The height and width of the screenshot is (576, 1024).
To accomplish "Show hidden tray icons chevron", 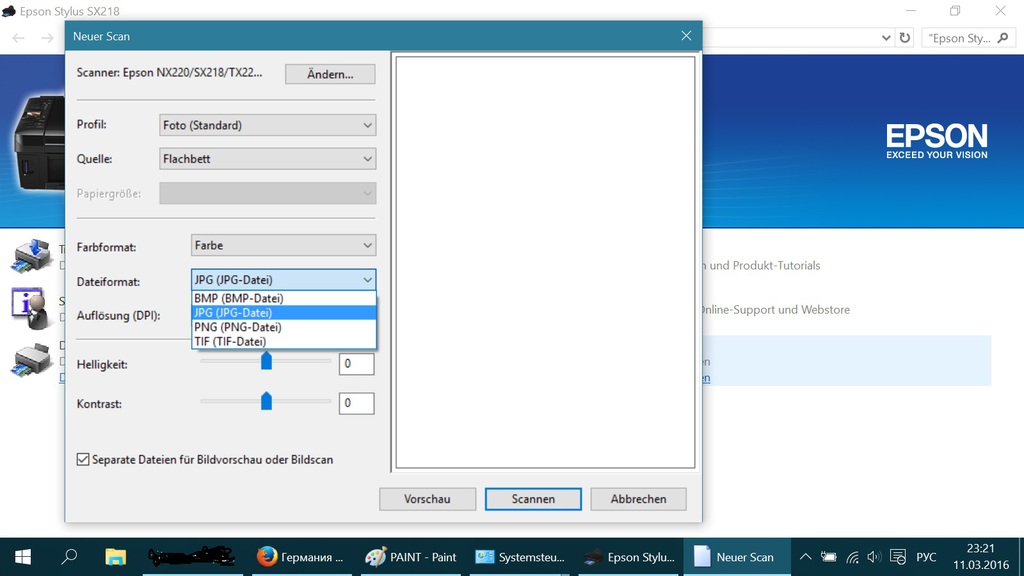I will pyautogui.click(x=806, y=557).
